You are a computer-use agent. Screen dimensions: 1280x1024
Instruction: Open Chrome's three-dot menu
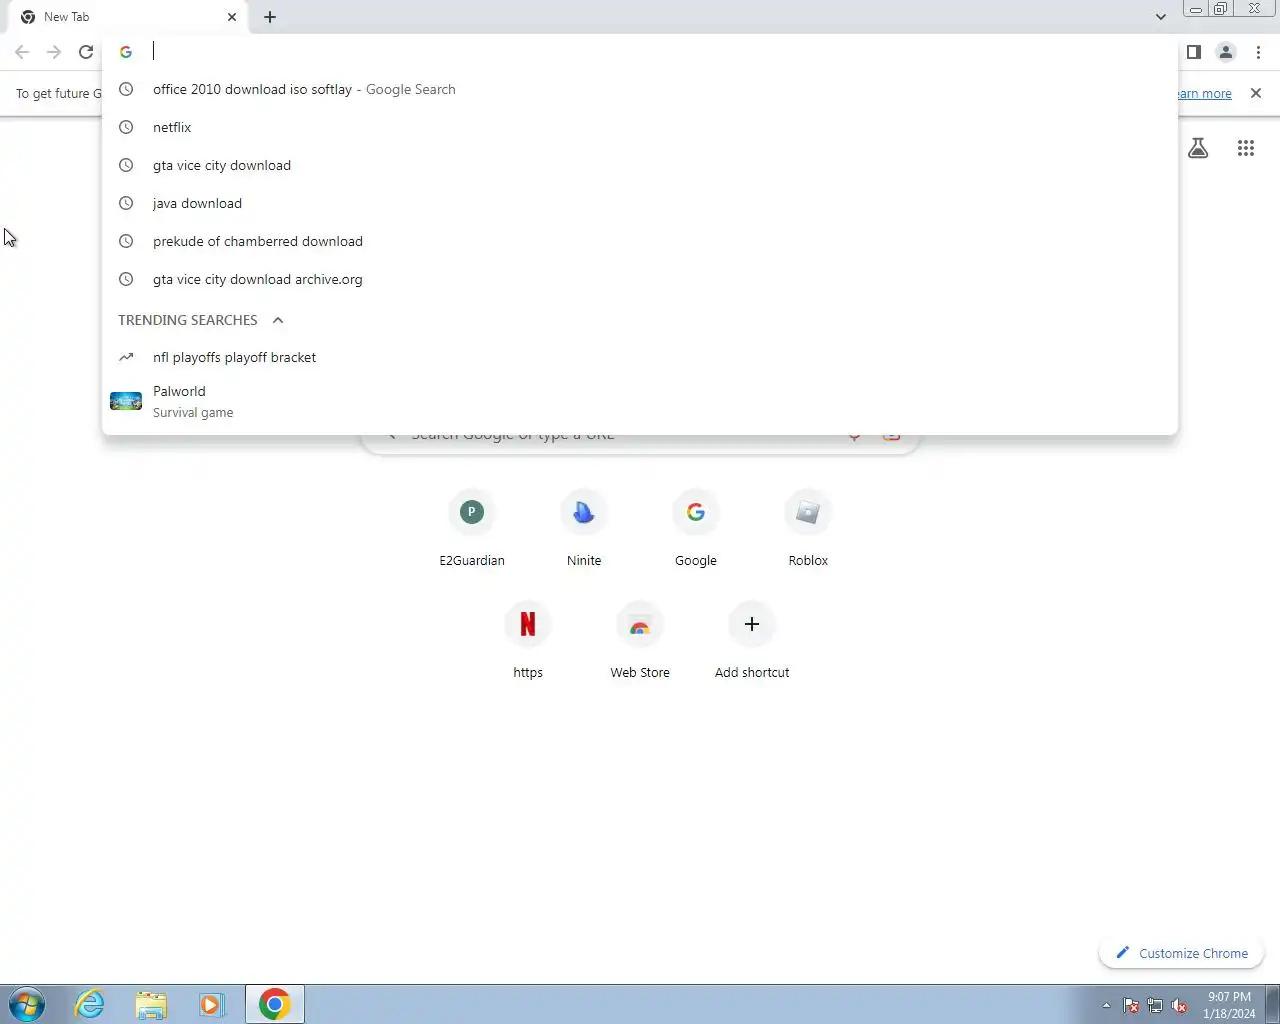pos(1258,52)
